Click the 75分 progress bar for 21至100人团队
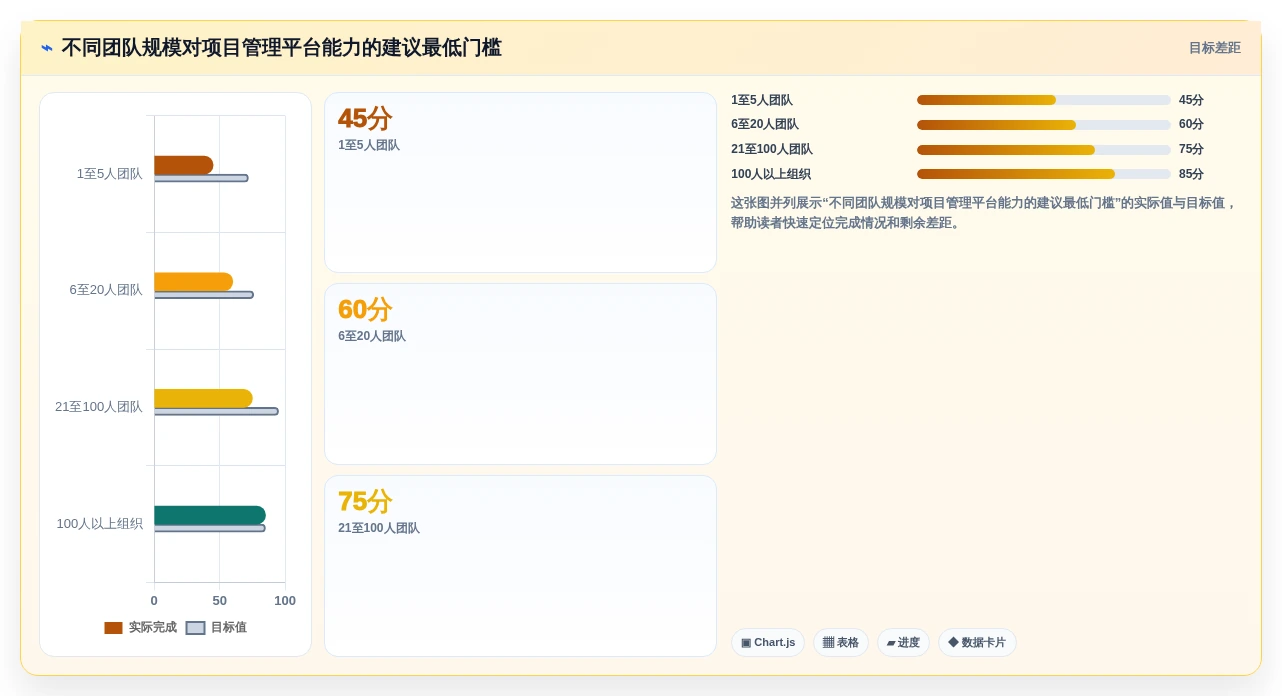Screen dimensions: 1282x696 [x=1044, y=150]
